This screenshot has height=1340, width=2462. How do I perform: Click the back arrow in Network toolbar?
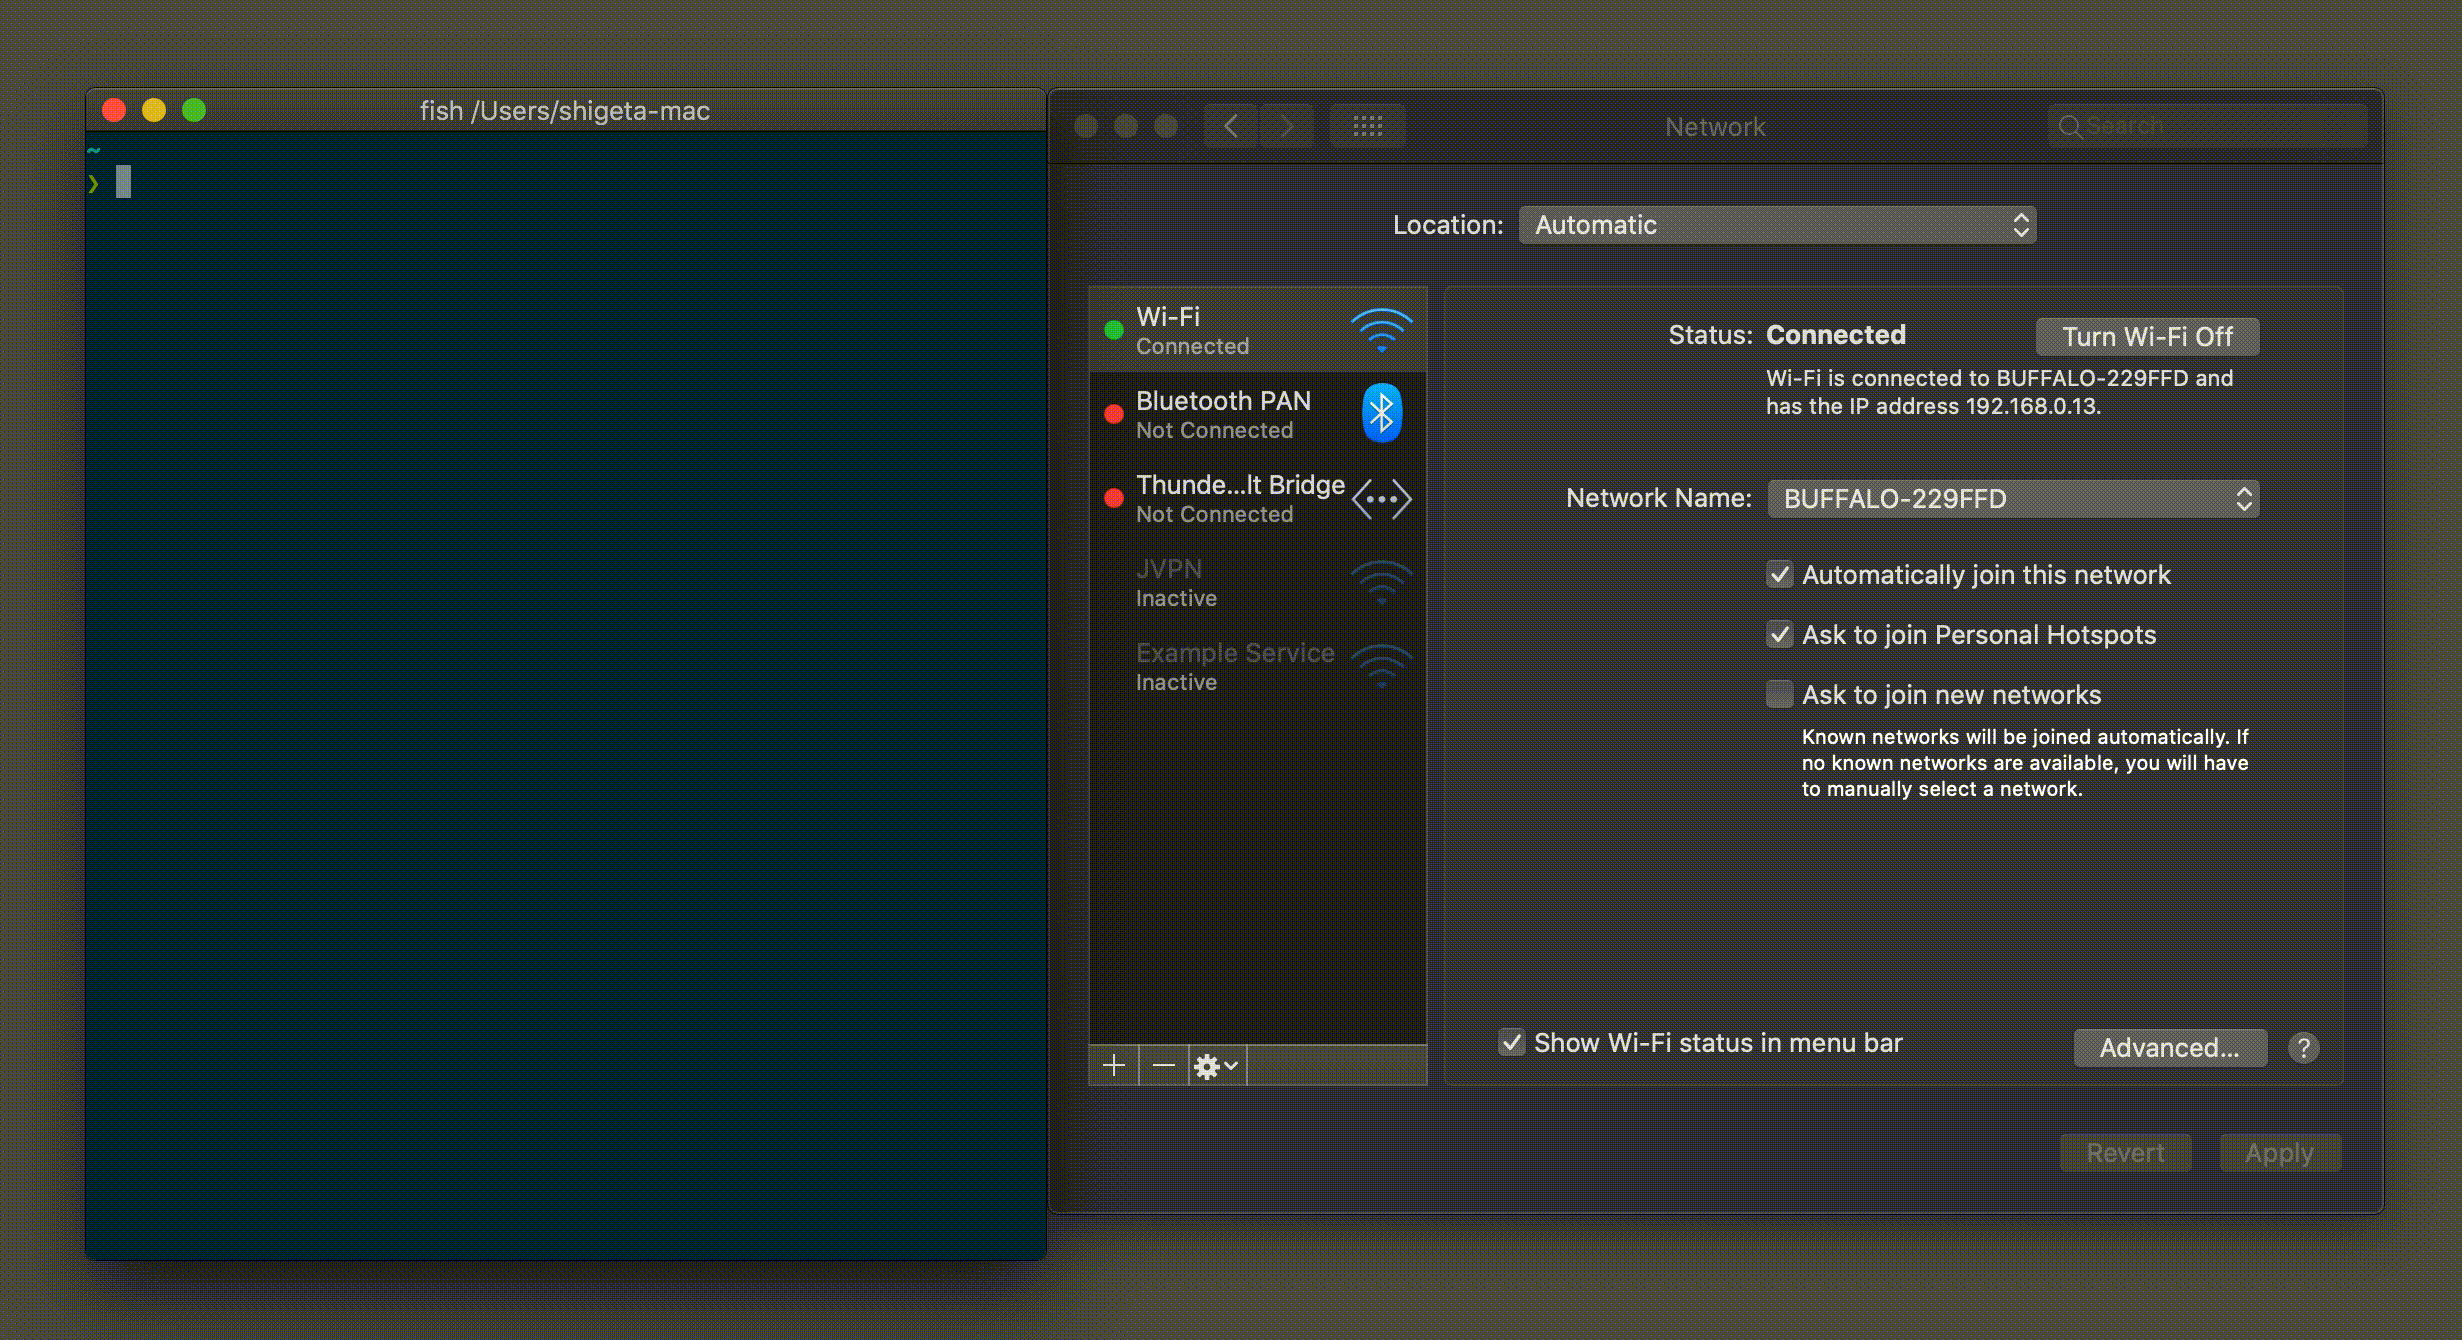click(1231, 127)
